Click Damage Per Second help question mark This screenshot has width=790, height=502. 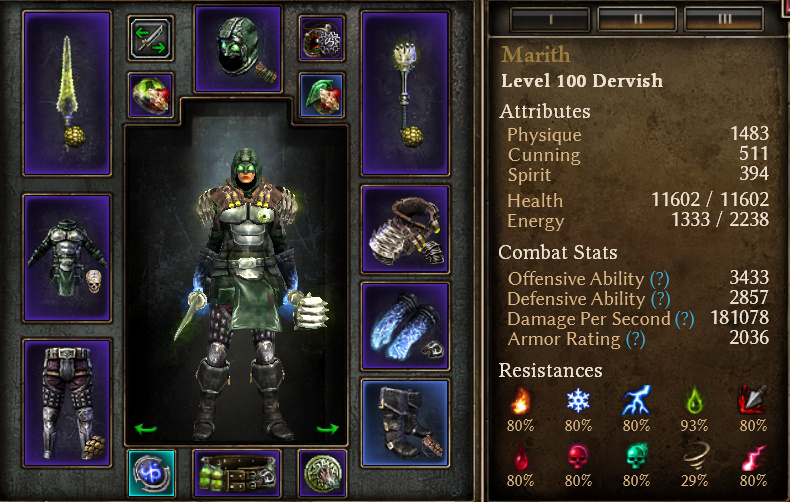click(x=684, y=319)
